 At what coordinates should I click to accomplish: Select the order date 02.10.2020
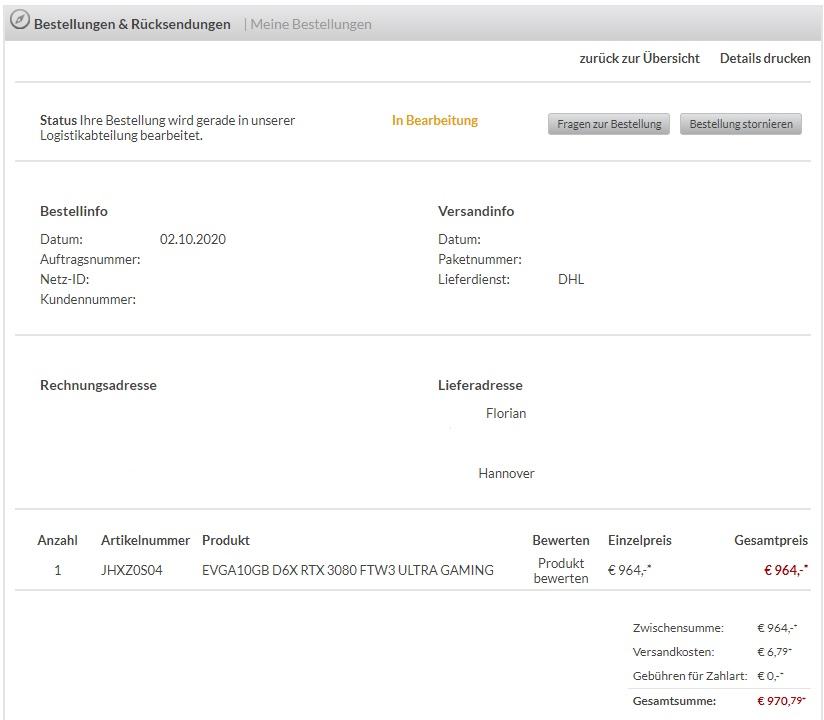[192, 239]
